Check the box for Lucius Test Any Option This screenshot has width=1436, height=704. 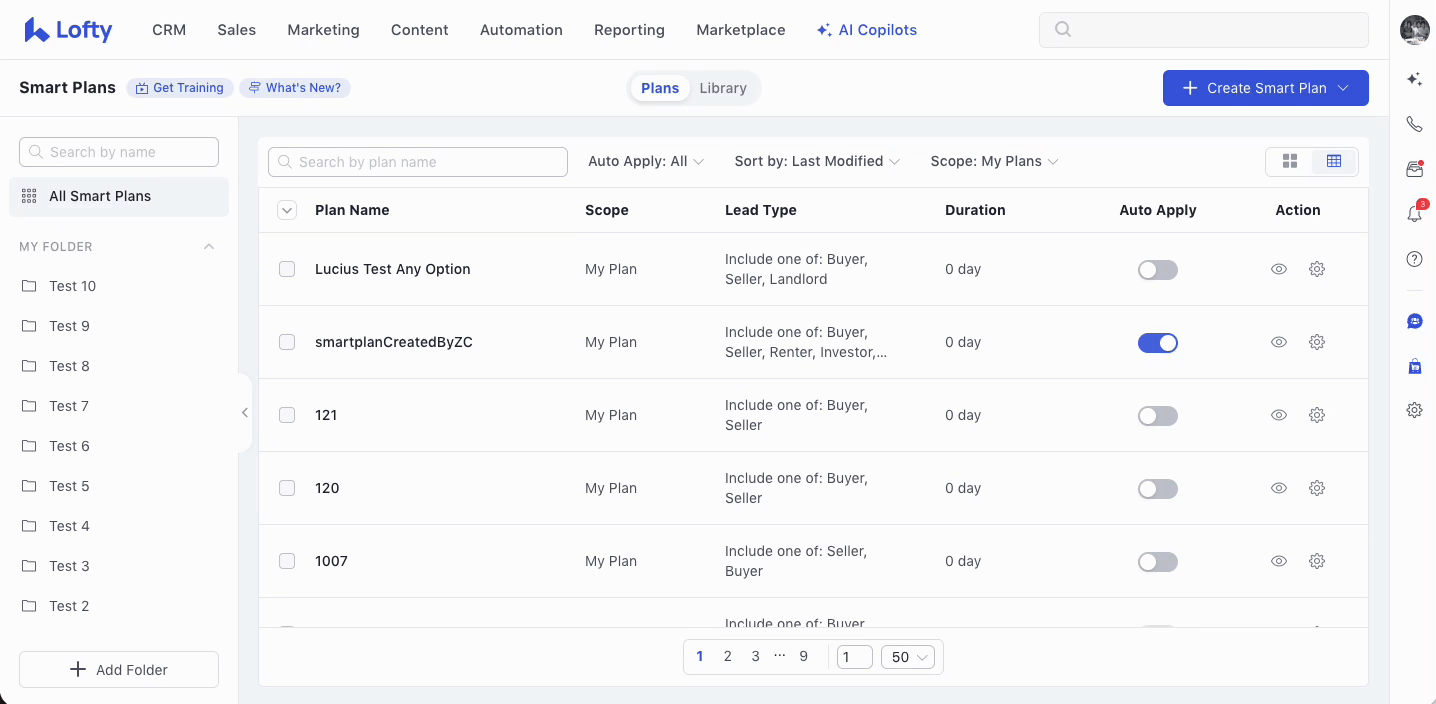tap(287, 269)
